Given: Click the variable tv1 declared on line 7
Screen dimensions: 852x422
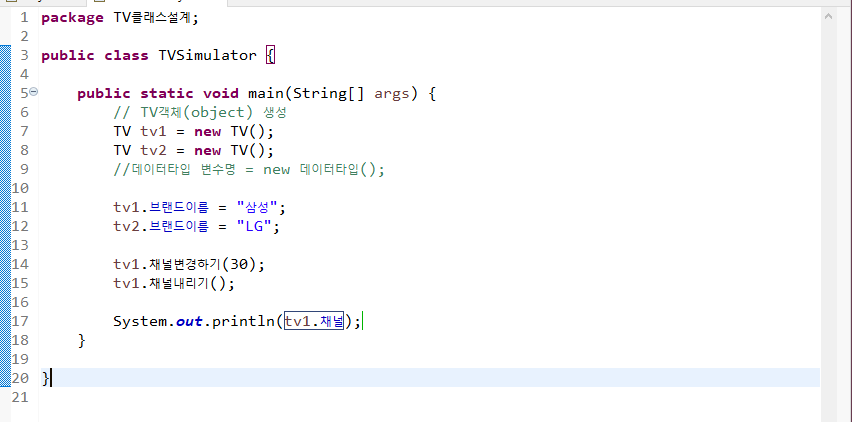Looking at the screenshot, I should (x=153, y=131).
